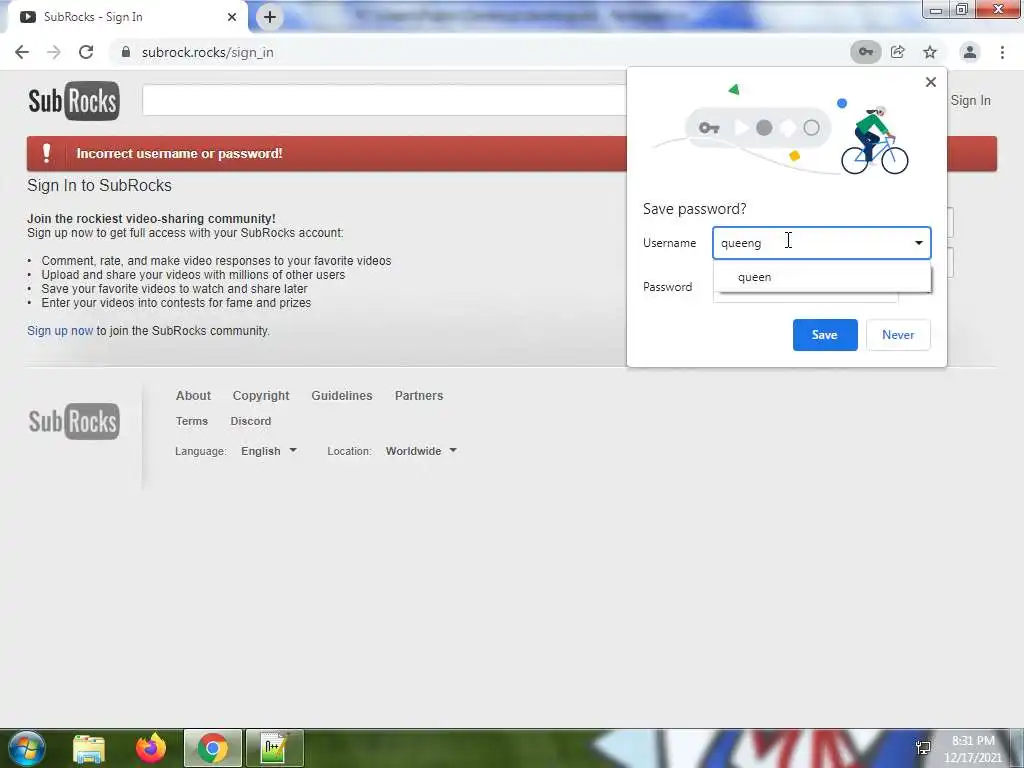Image resolution: width=1024 pixels, height=768 pixels.
Task: Open the Terms footer link
Action: coord(191,421)
